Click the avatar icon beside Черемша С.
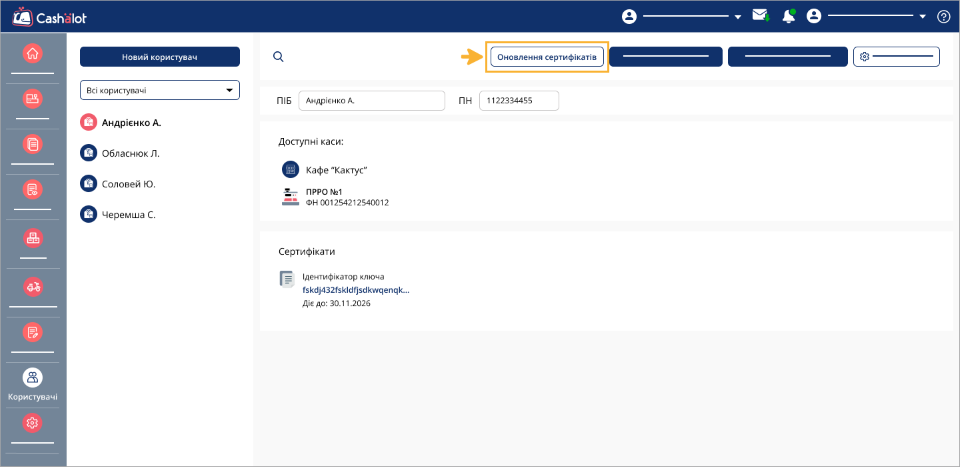Screen dimensions: 960x467 click(88, 214)
